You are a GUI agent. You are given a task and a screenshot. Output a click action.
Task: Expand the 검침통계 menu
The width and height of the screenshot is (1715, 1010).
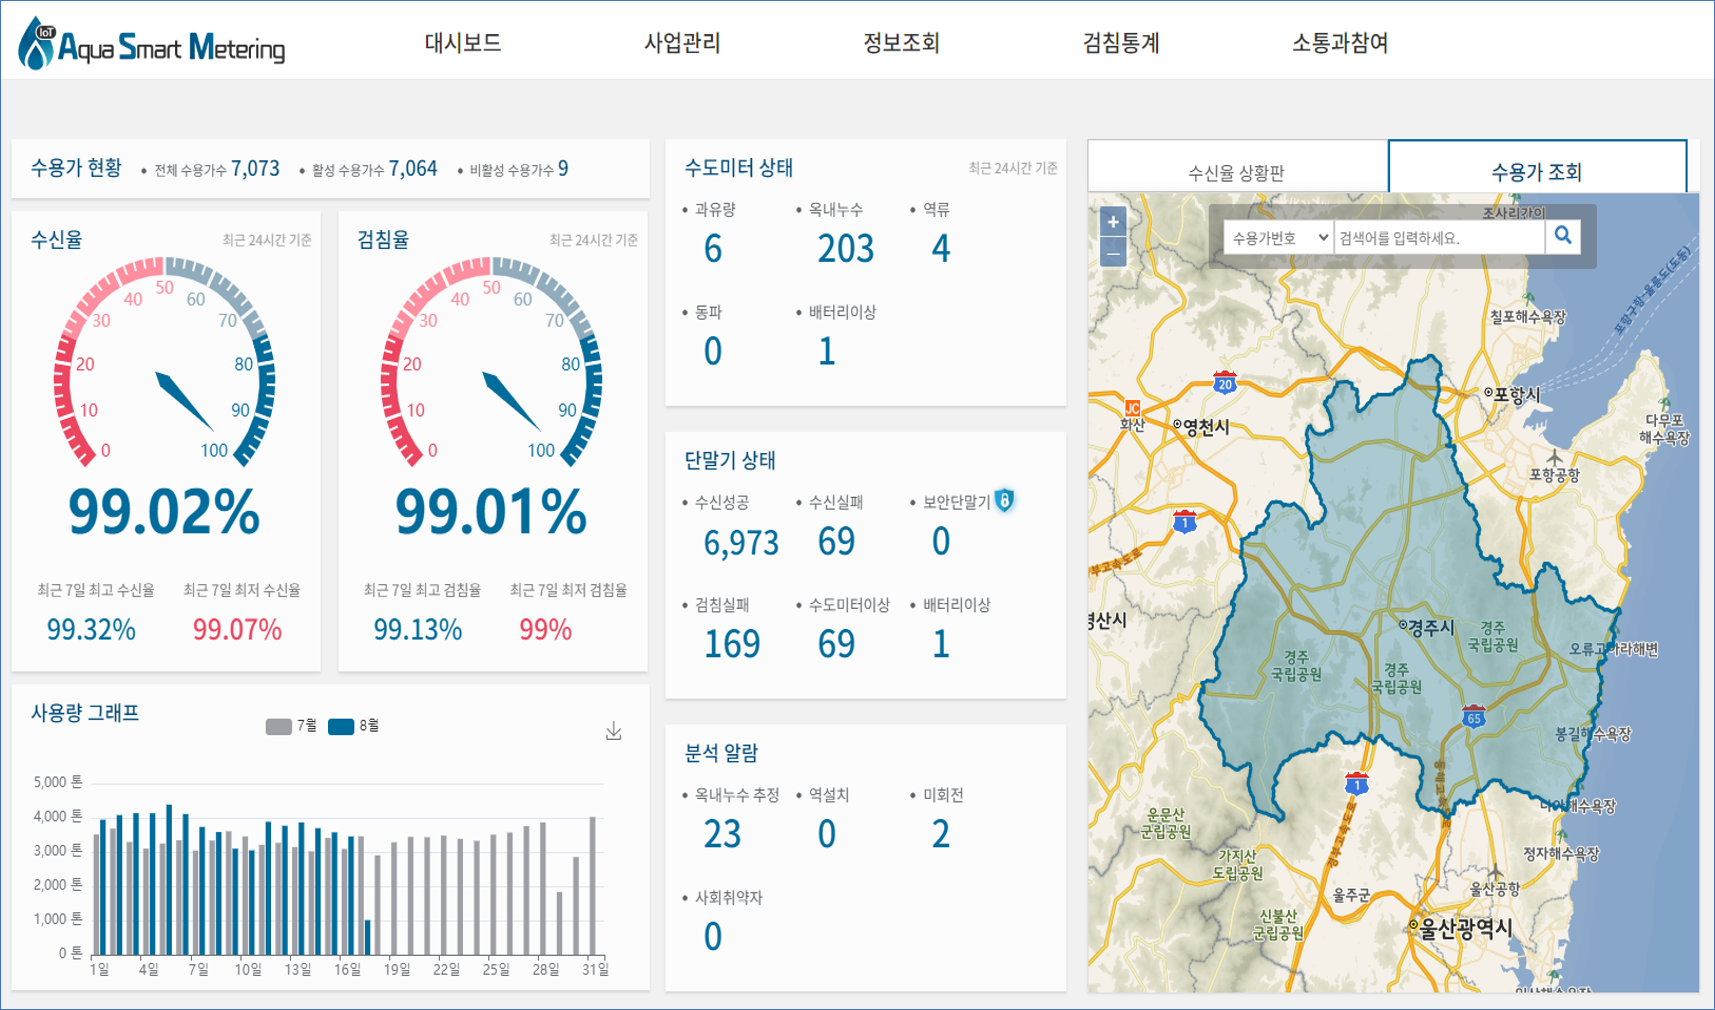click(x=1121, y=43)
